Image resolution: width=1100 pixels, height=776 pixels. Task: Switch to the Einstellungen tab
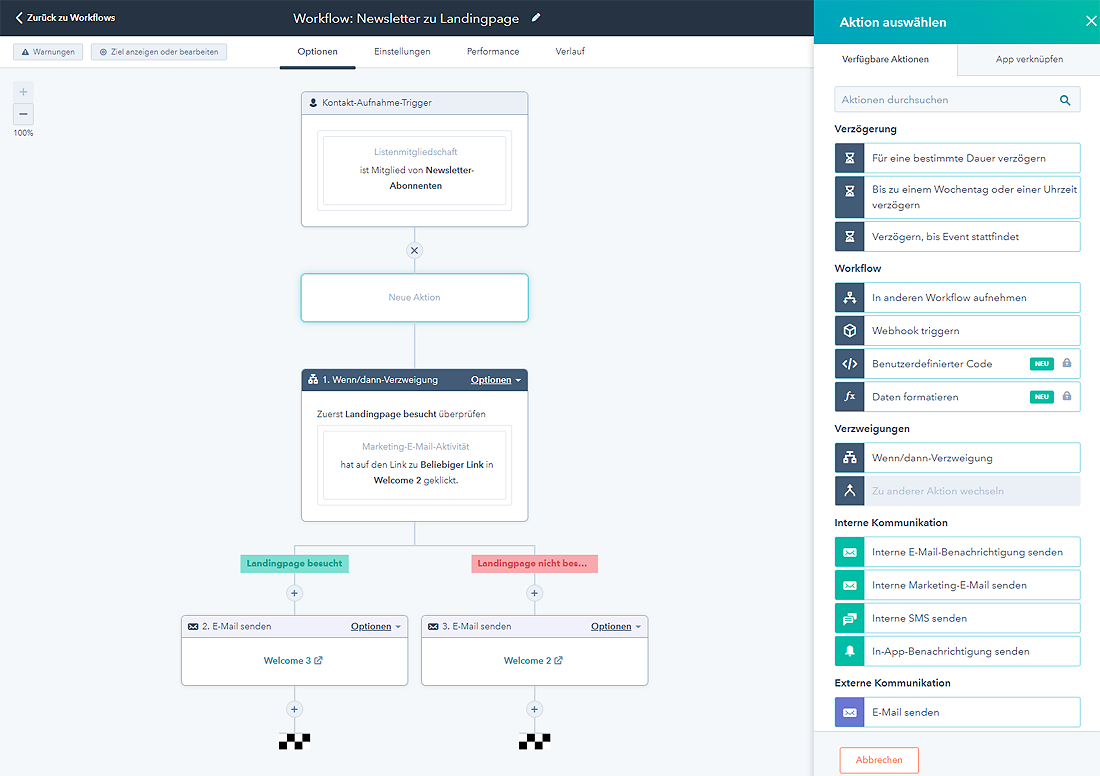(402, 52)
